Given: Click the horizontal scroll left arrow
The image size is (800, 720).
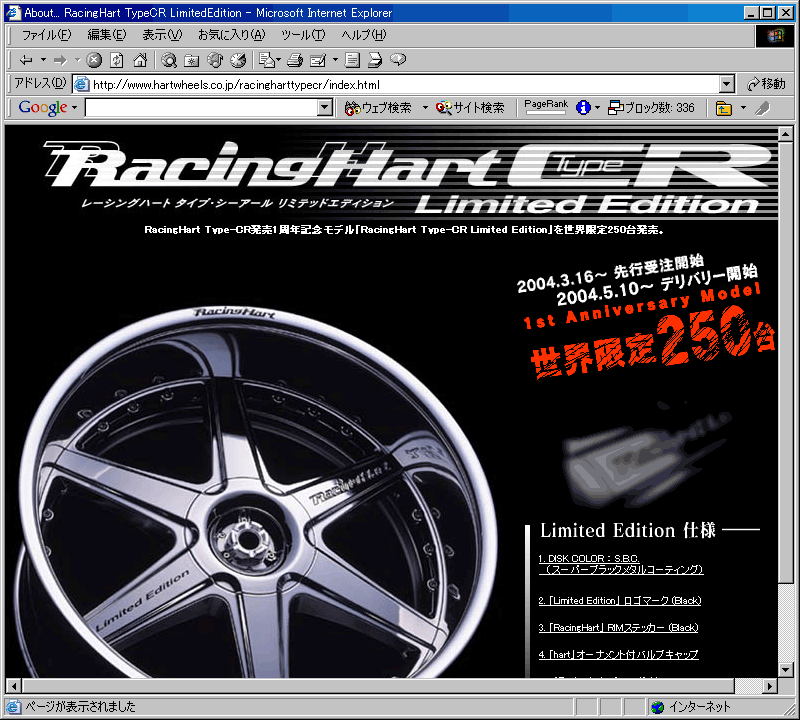Looking at the screenshot, I should pyautogui.click(x=14, y=686).
